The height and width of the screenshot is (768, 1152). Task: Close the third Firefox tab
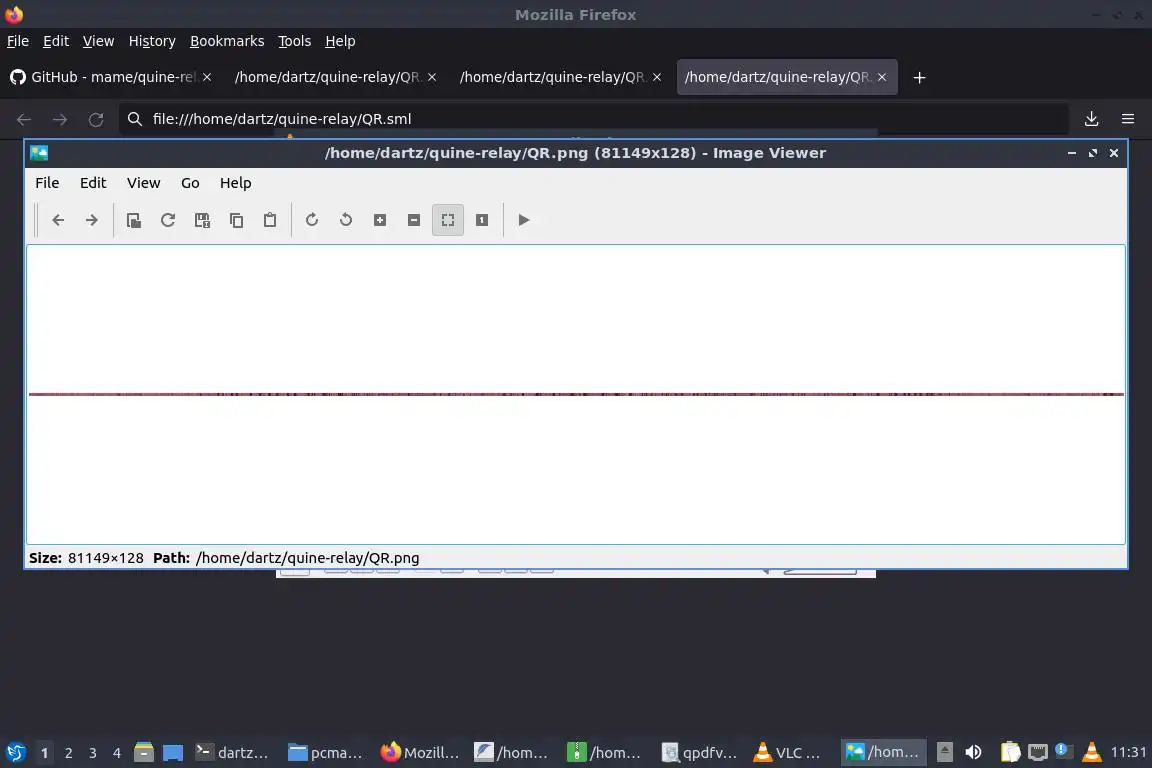pyautogui.click(x=657, y=77)
